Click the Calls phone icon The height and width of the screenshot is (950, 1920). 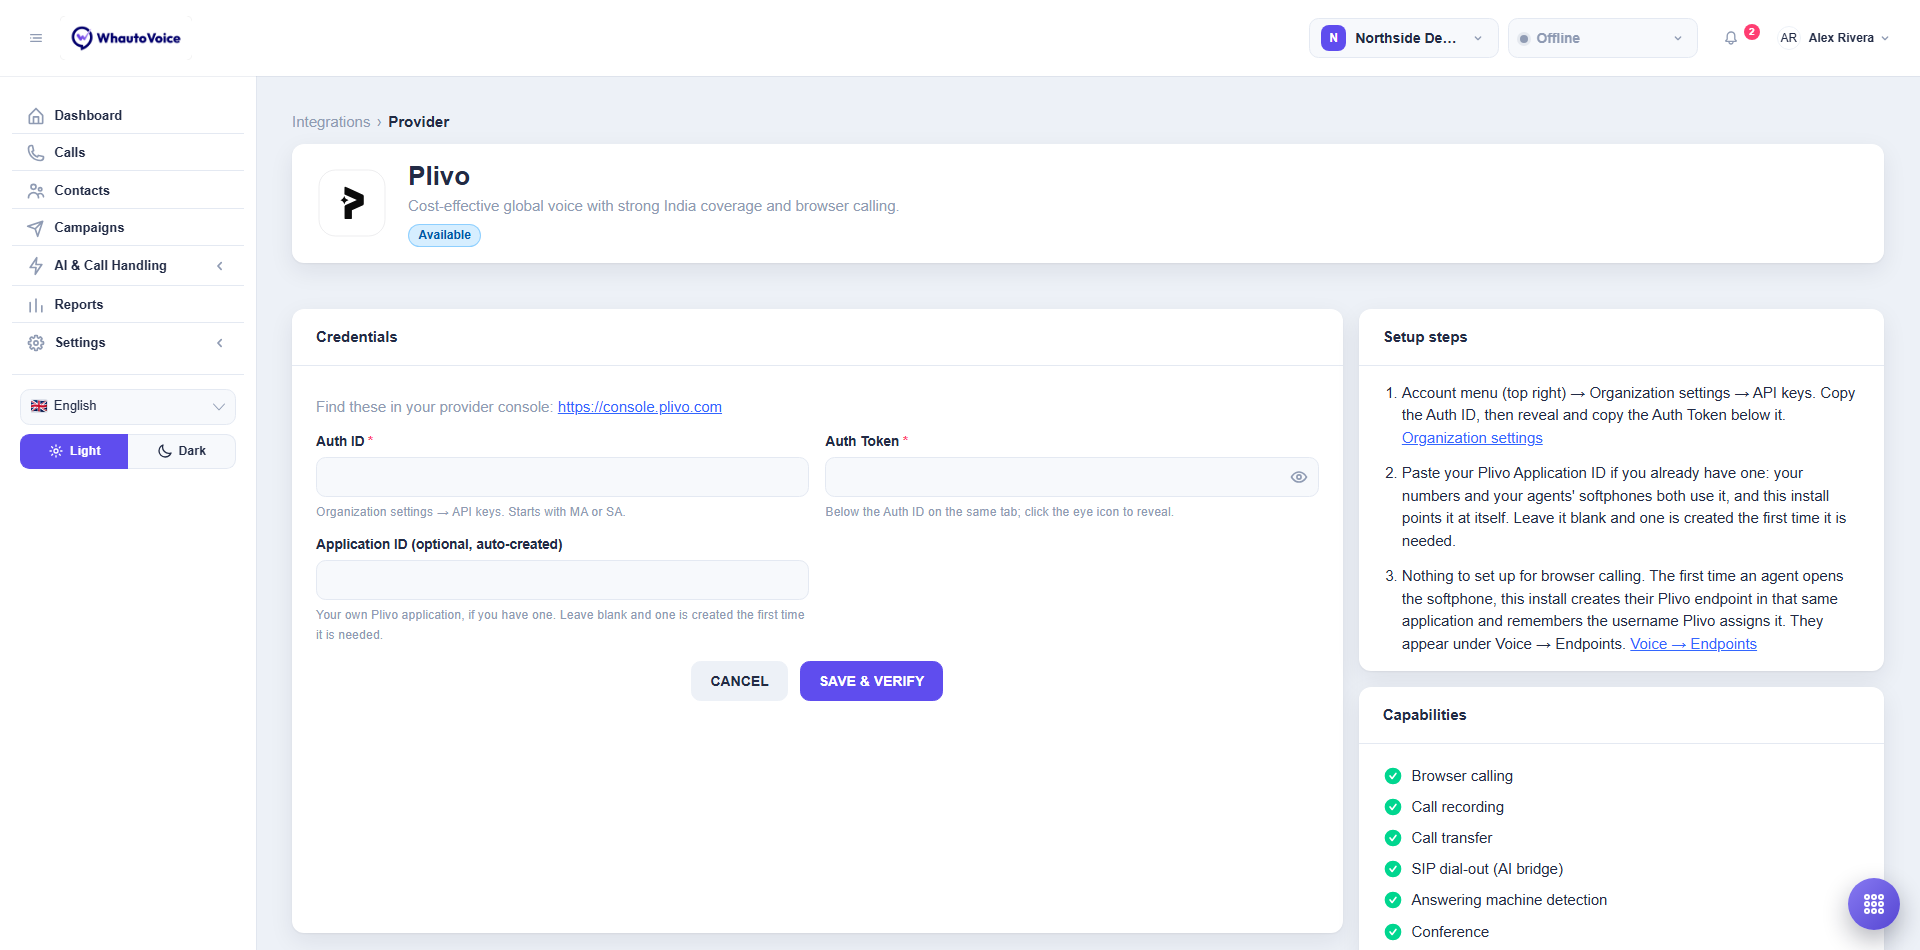coord(36,153)
